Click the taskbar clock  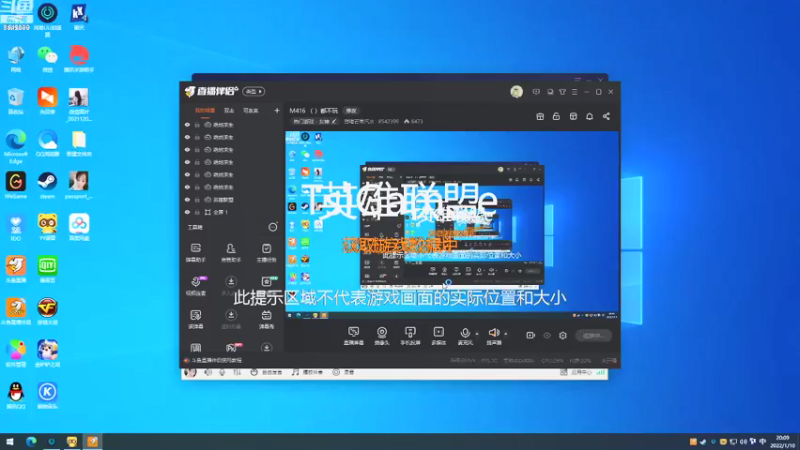pyautogui.click(x=783, y=441)
